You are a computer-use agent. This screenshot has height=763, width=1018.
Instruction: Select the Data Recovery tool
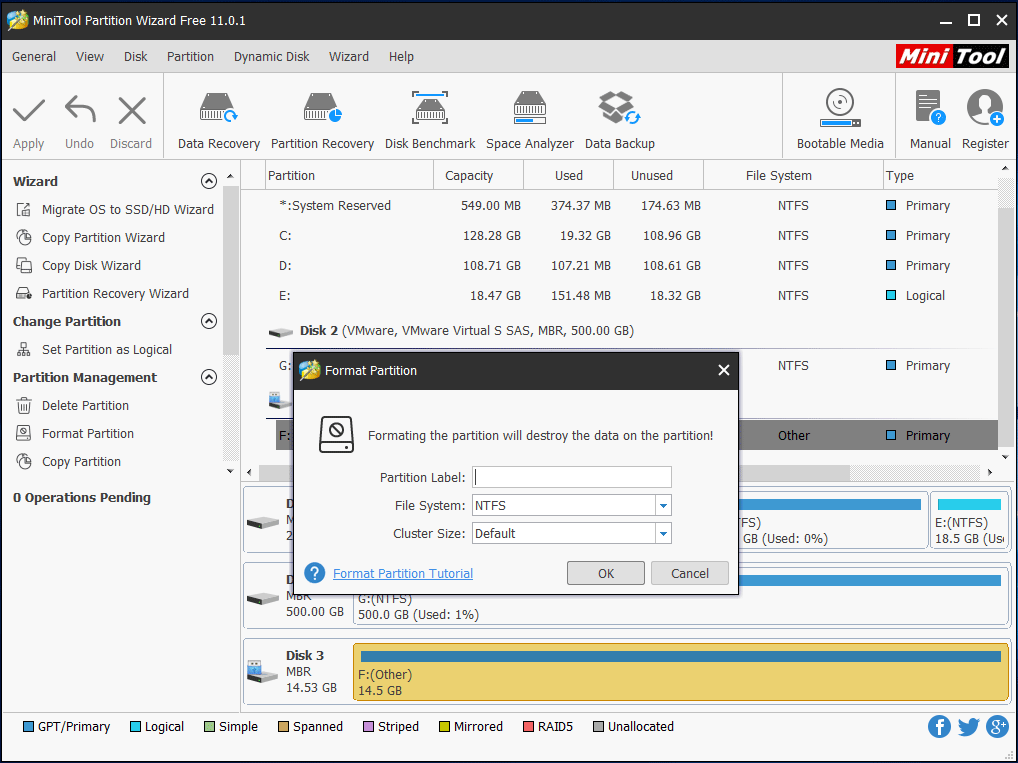coord(217,115)
